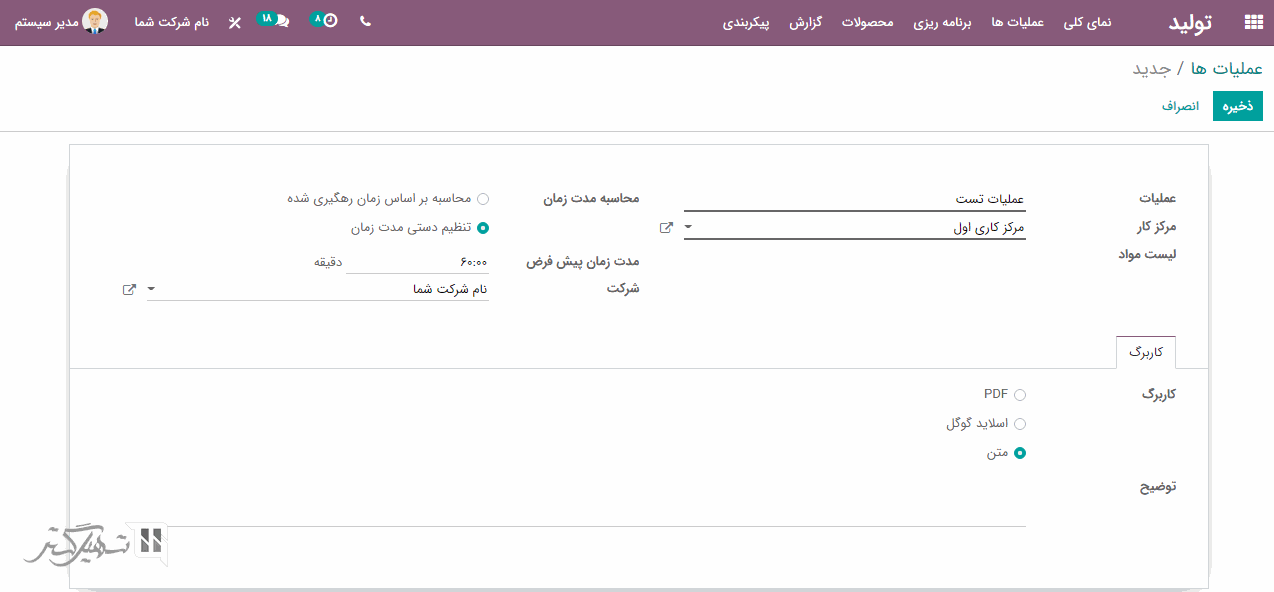This screenshot has width=1274, height=592.
Task: Expand the company 'نام شرکت شما' dropdown field
Action: 151,289
